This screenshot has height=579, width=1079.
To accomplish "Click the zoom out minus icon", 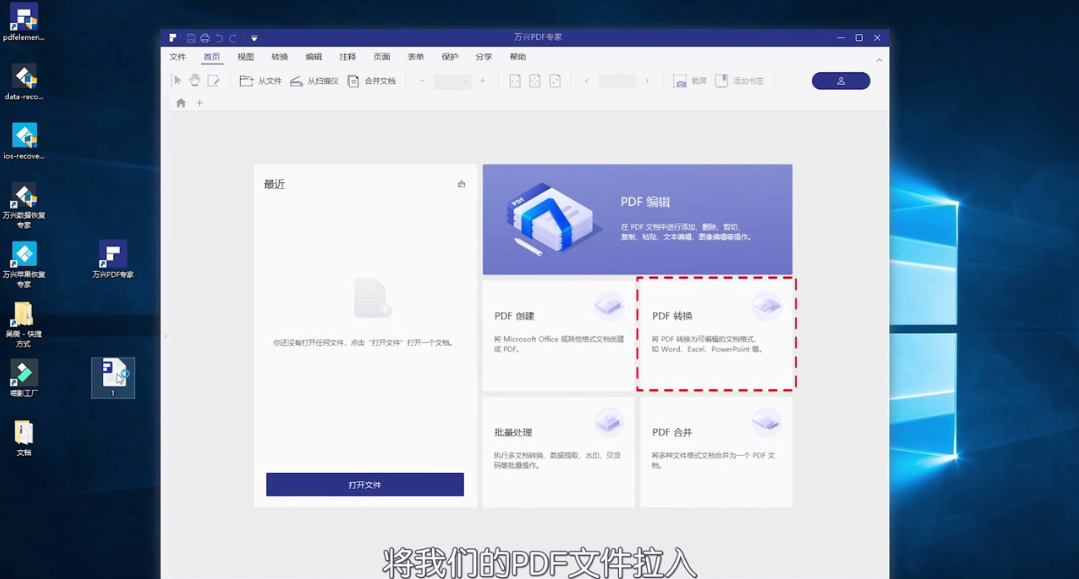I will [x=422, y=81].
